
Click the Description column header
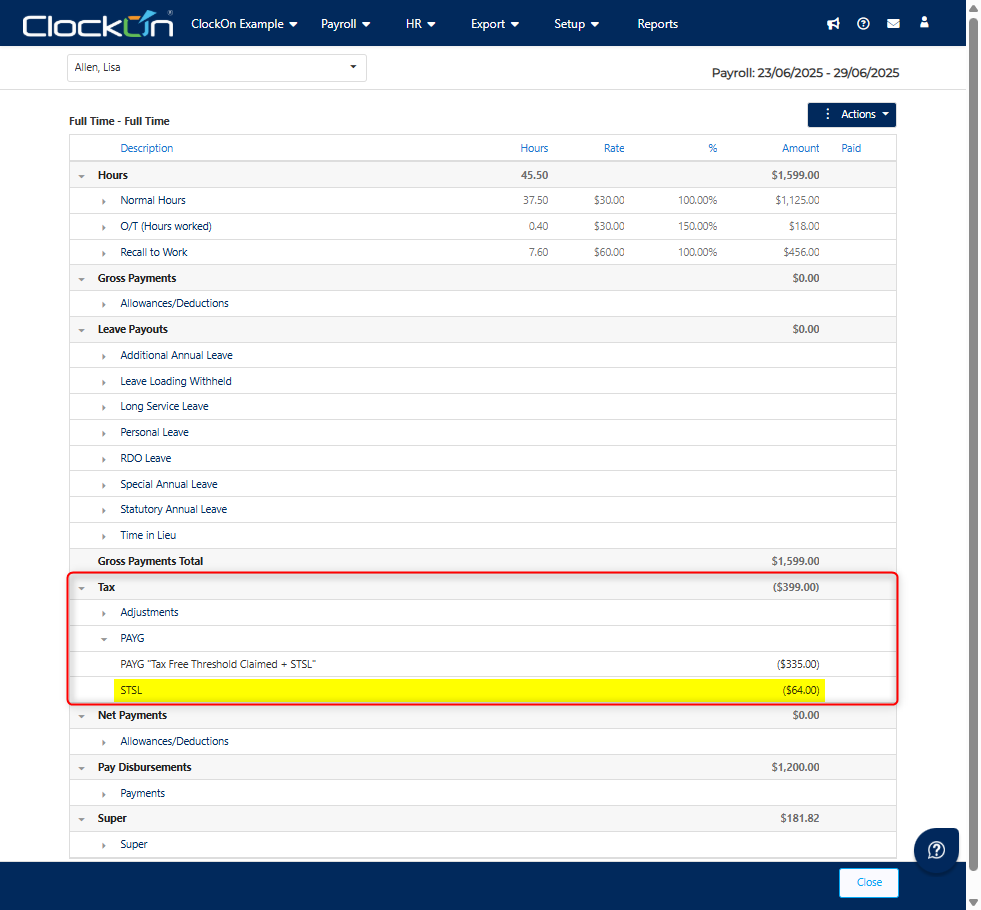147,149
